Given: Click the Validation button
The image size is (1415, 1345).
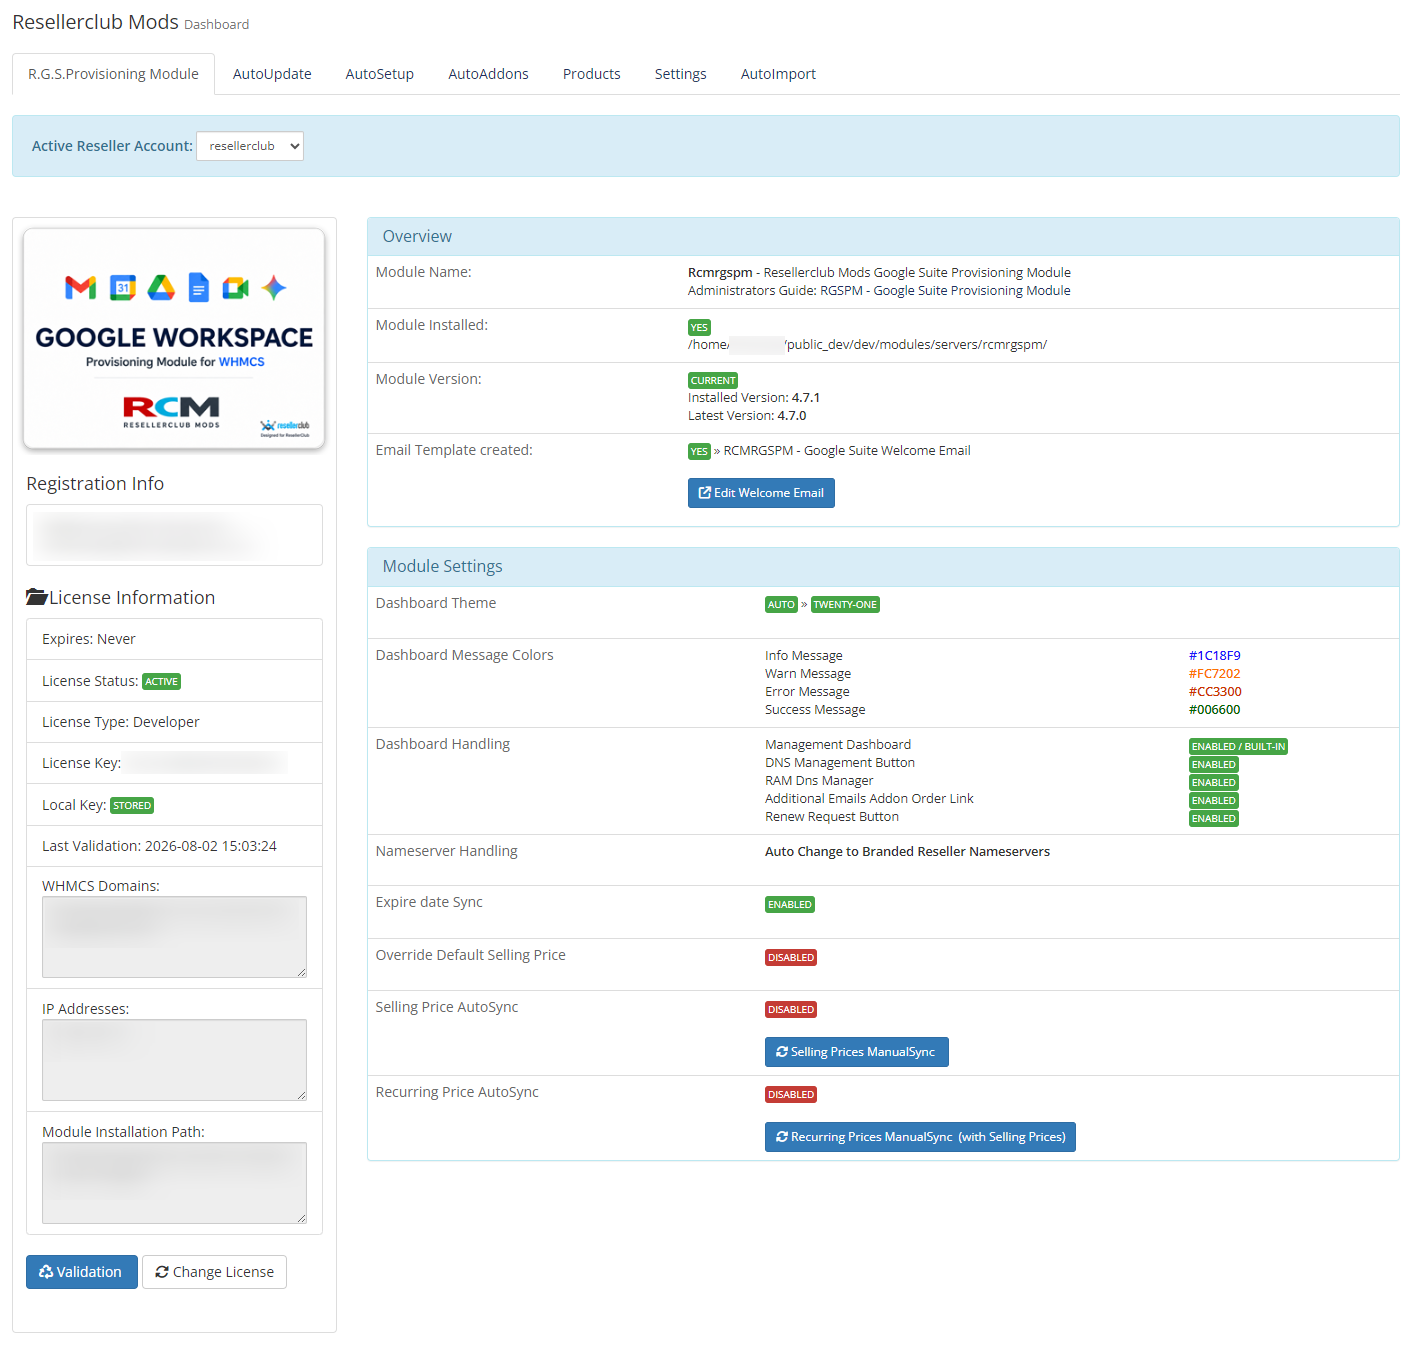Looking at the screenshot, I should 82,1272.
